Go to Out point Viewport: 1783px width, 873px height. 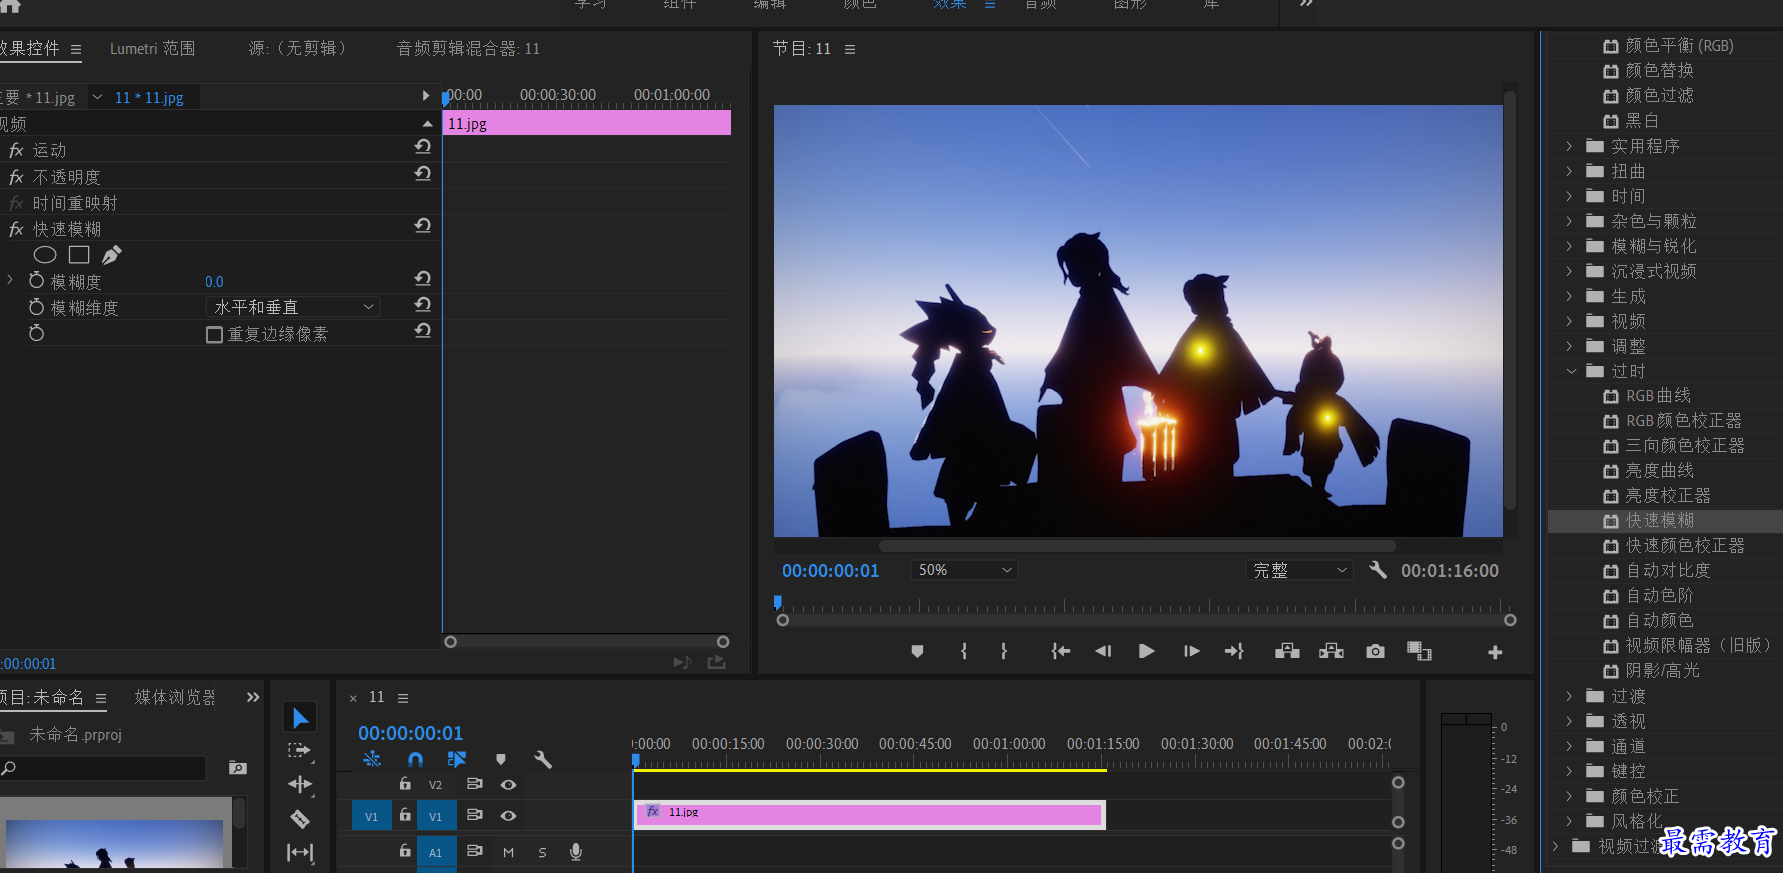pos(1234,651)
